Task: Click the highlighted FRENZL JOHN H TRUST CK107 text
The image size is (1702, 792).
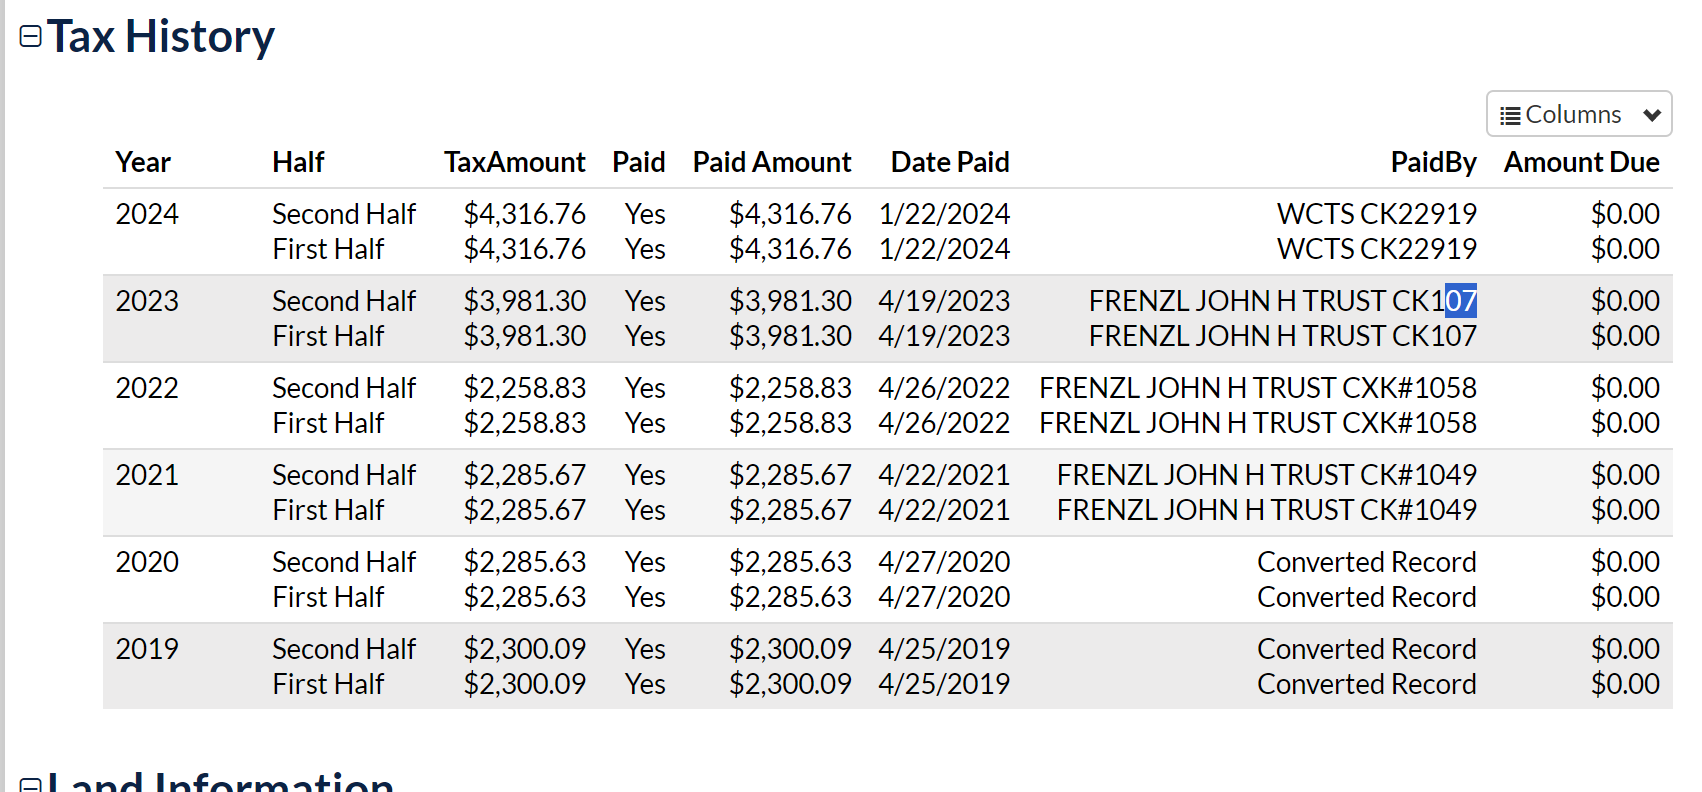Action: (1283, 301)
